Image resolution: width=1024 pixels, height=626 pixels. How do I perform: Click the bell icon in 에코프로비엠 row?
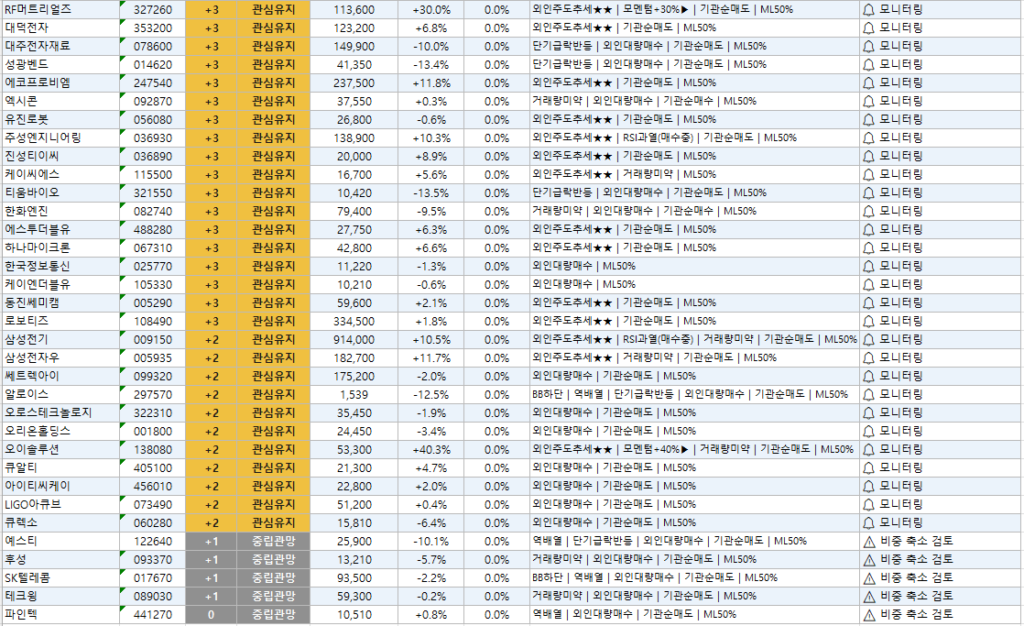869,83
